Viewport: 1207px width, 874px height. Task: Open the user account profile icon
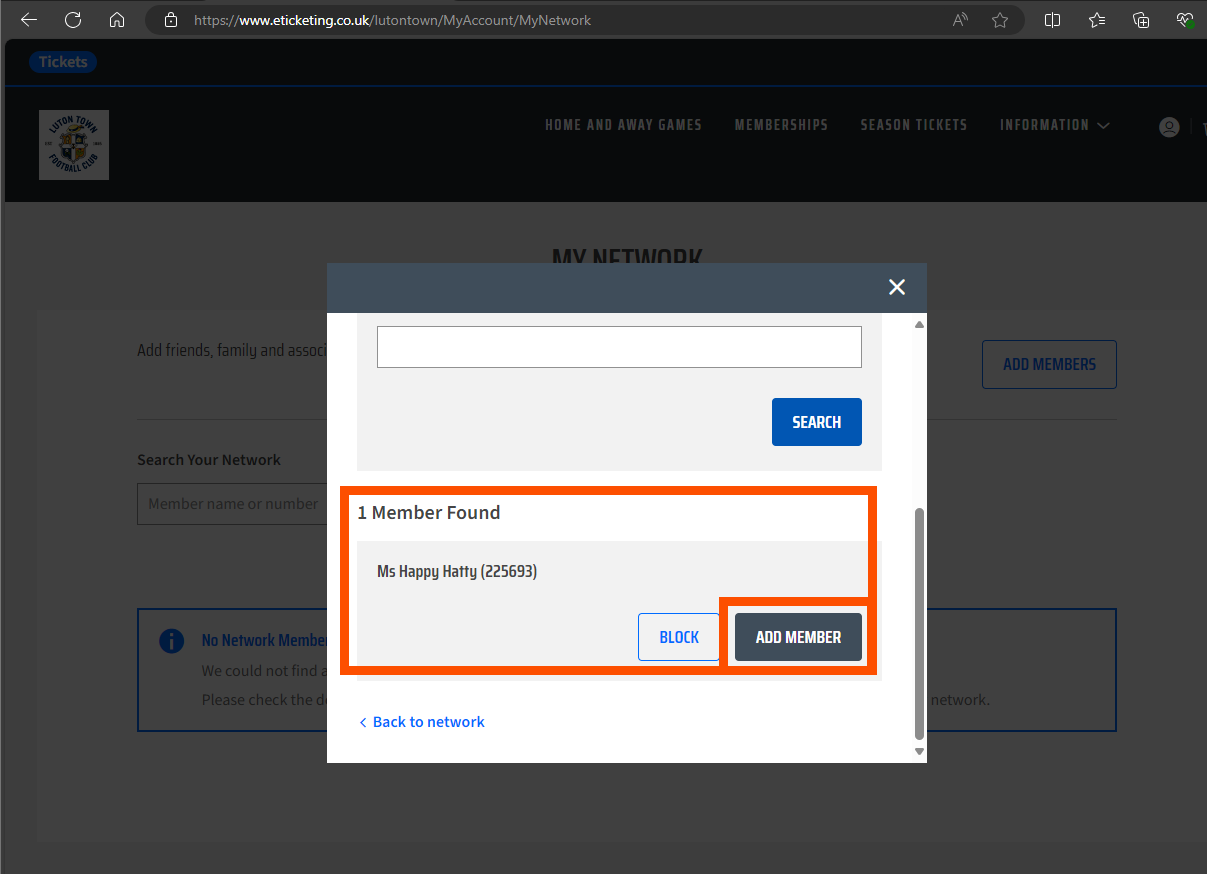pos(1169,127)
